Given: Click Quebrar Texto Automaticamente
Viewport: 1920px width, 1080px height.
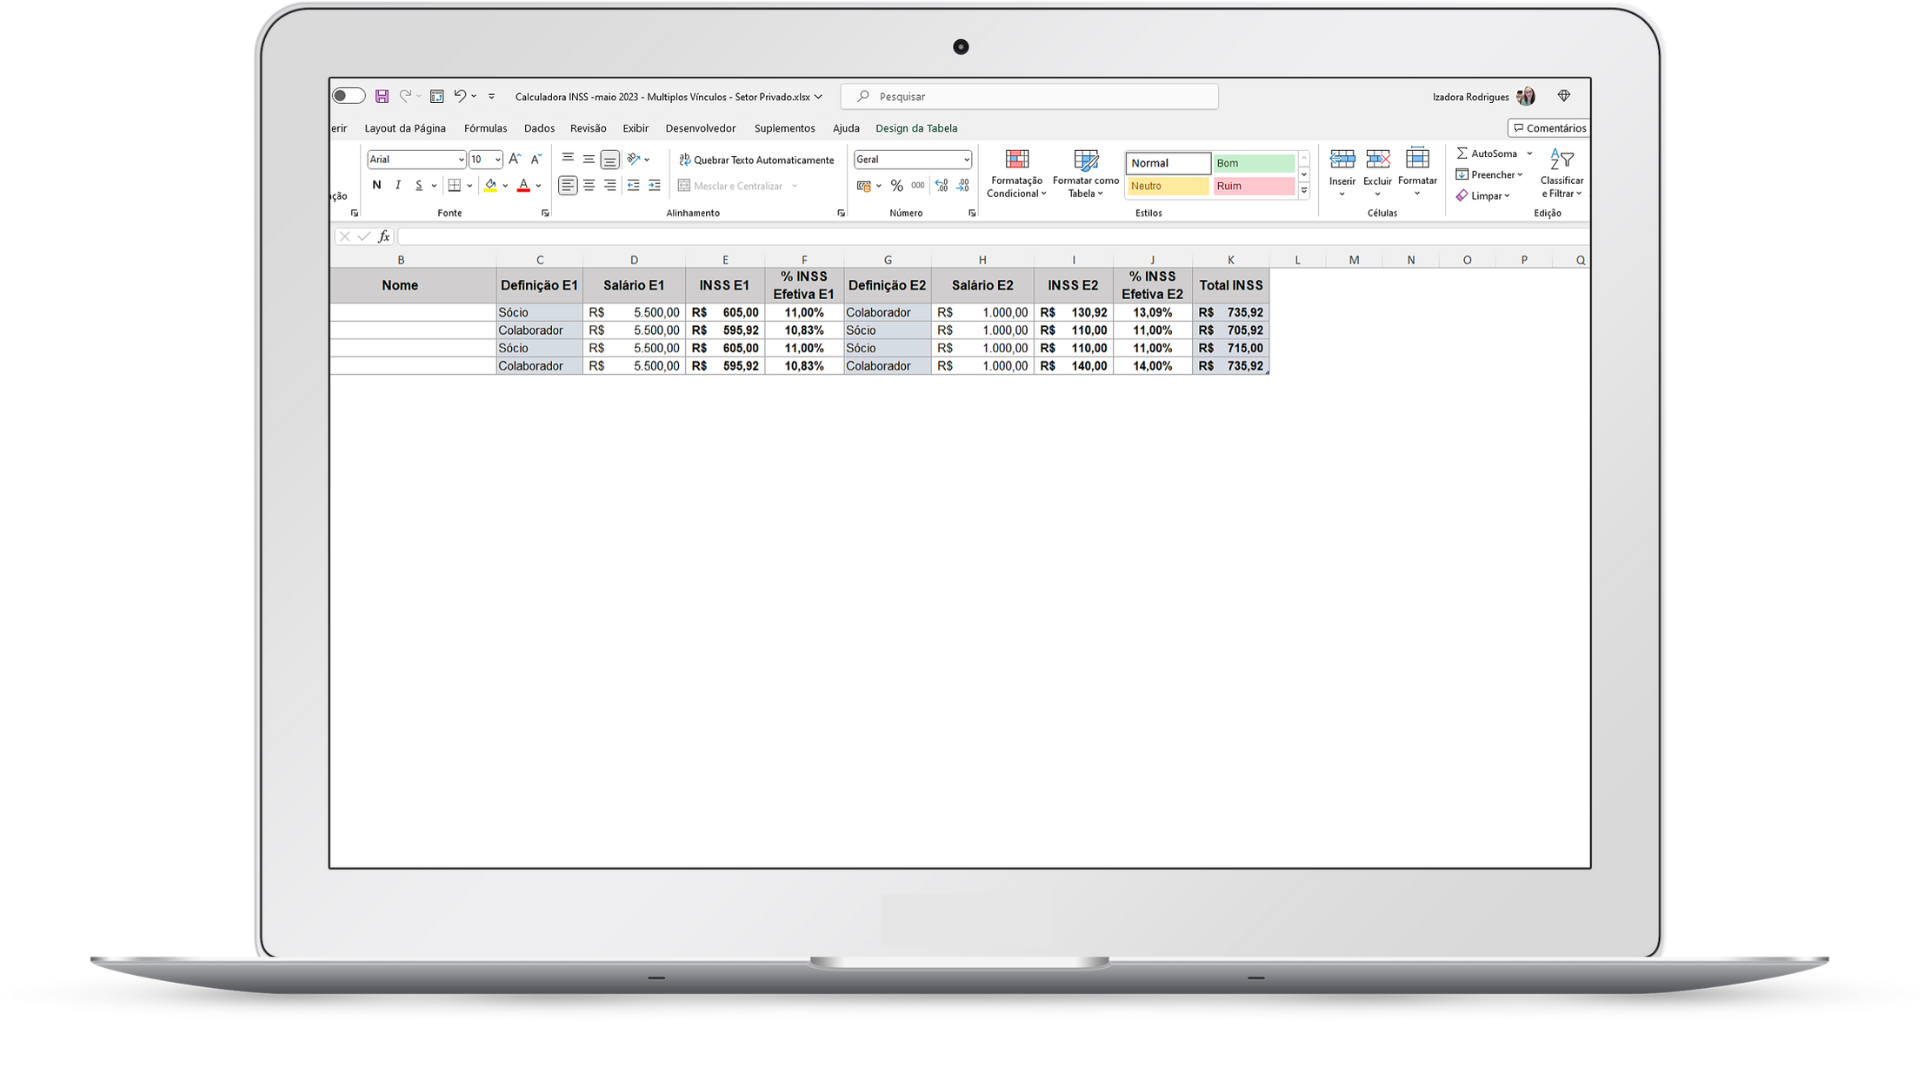Looking at the screenshot, I should (756, 160).
